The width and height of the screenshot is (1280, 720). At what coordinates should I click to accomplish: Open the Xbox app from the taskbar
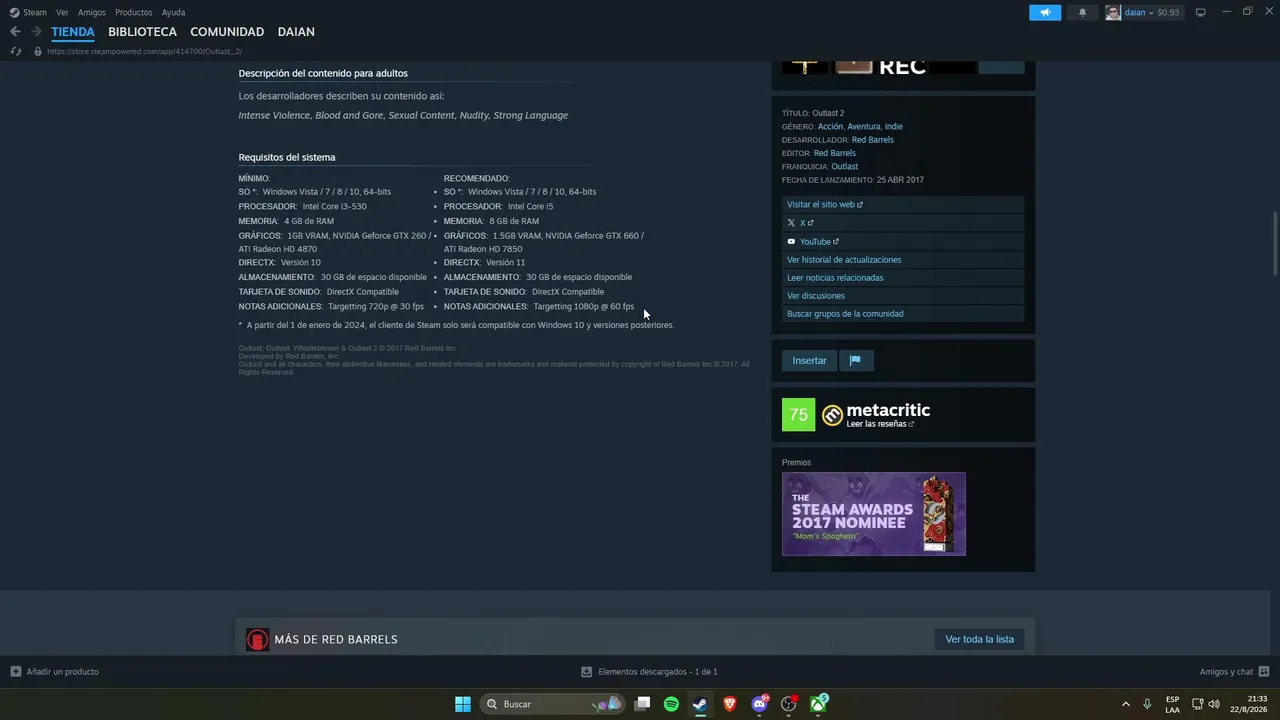click(818, 704)
